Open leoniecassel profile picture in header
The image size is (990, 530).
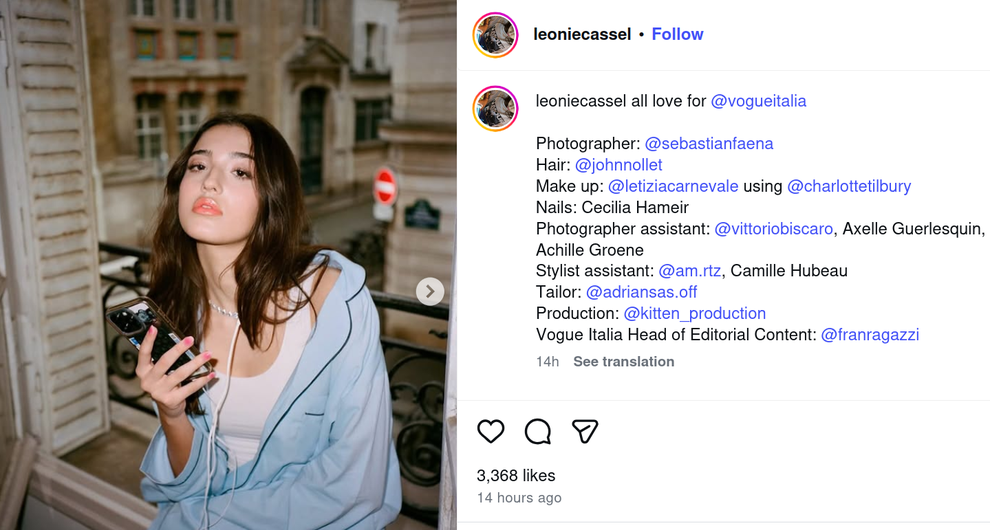[496, 35]
